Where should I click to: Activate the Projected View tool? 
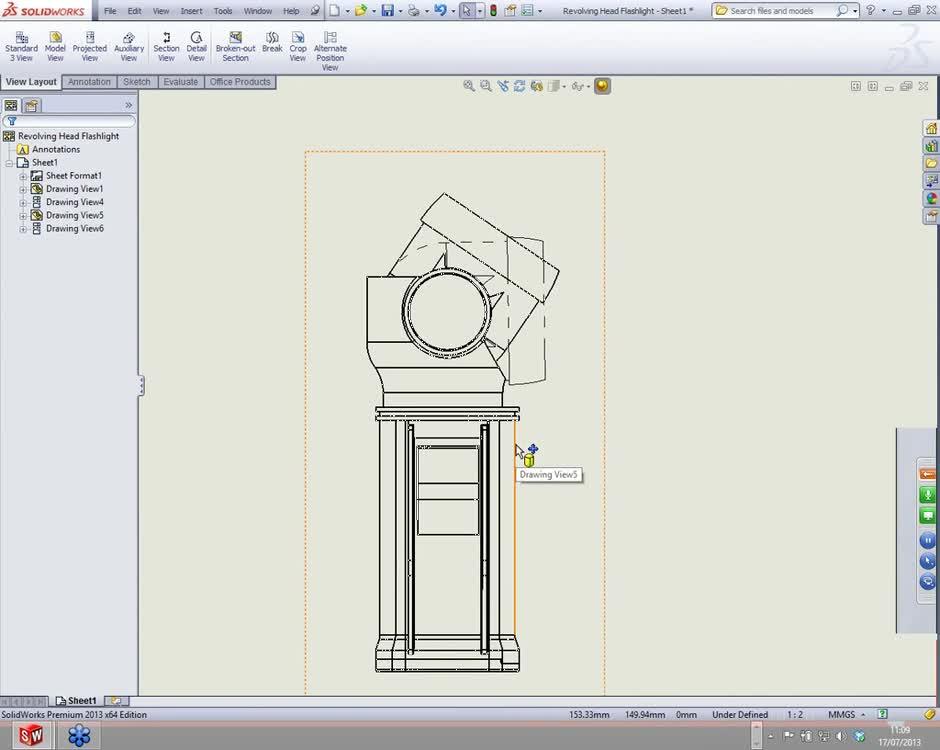pyautogui.click(x=89, y=45)
